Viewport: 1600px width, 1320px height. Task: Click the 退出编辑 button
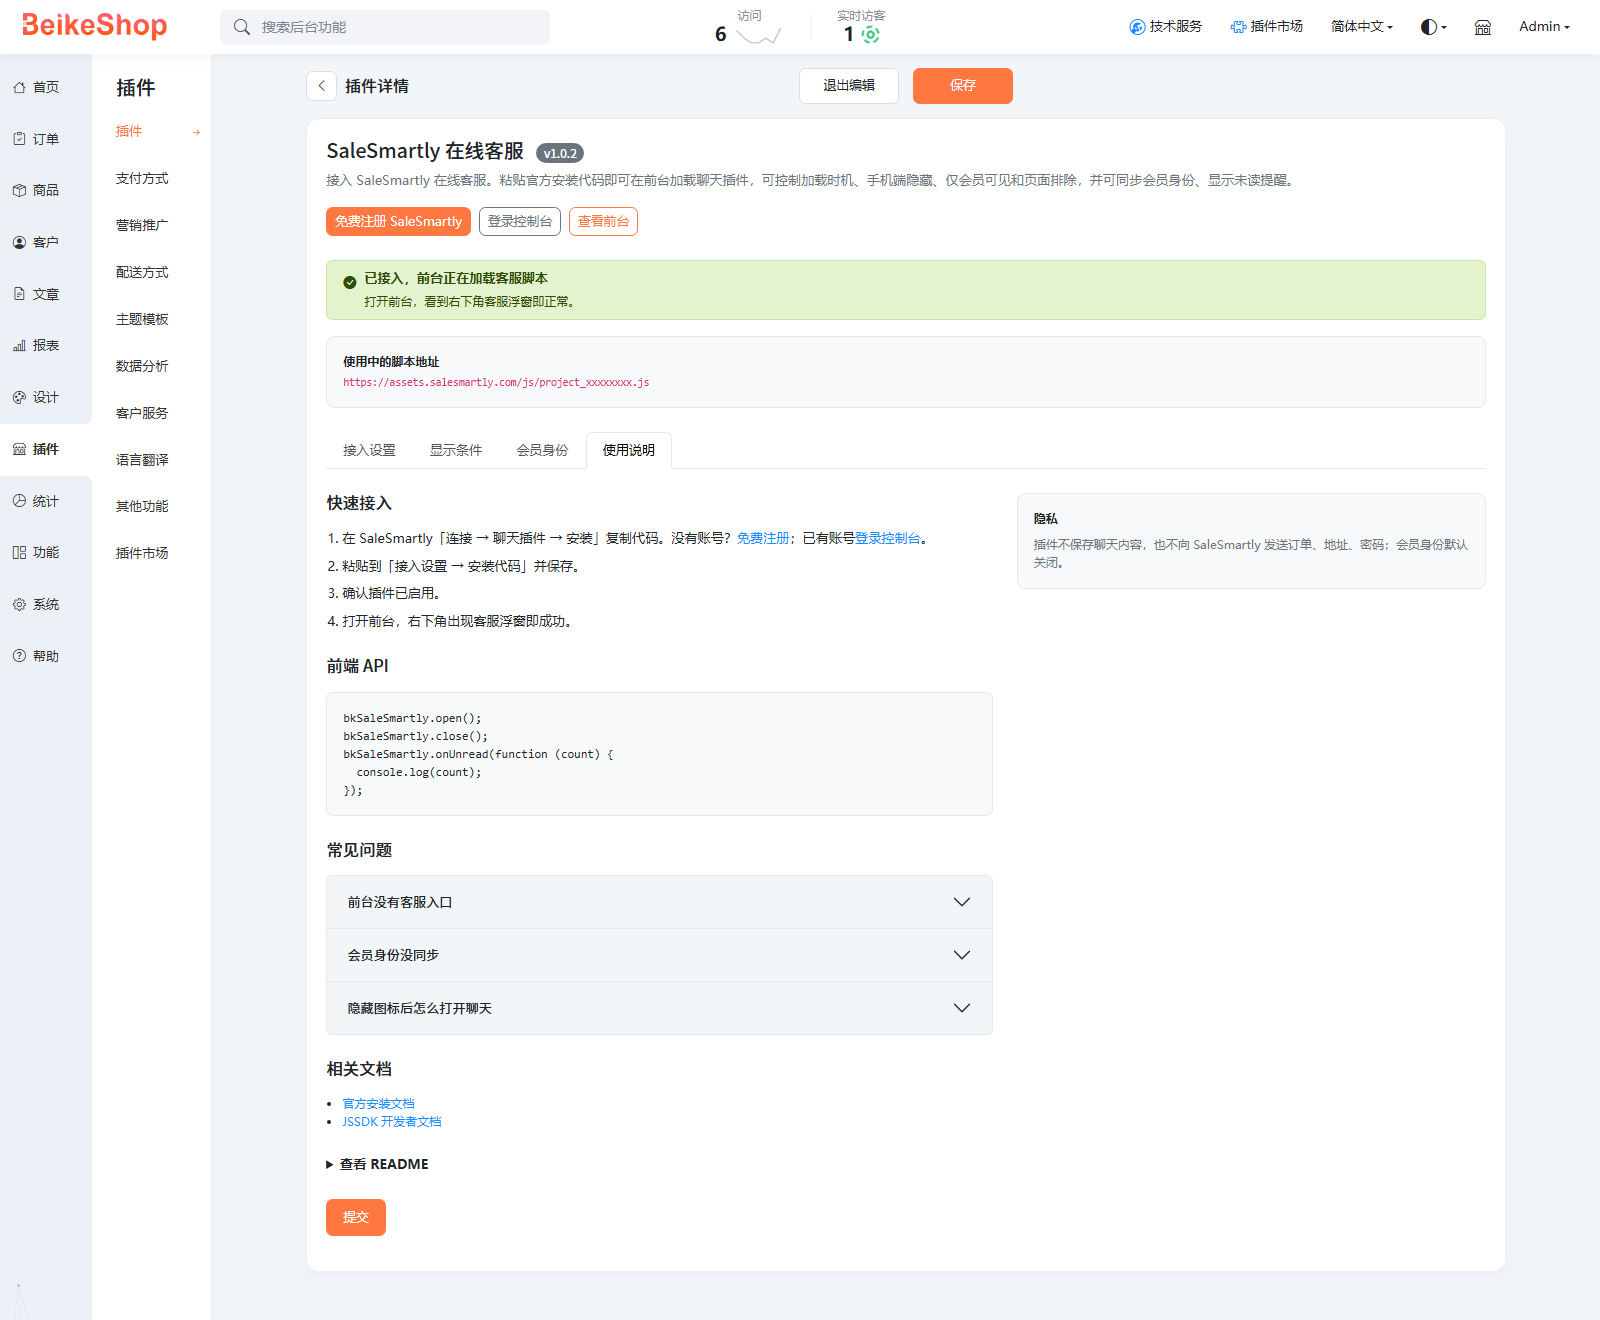849,86
